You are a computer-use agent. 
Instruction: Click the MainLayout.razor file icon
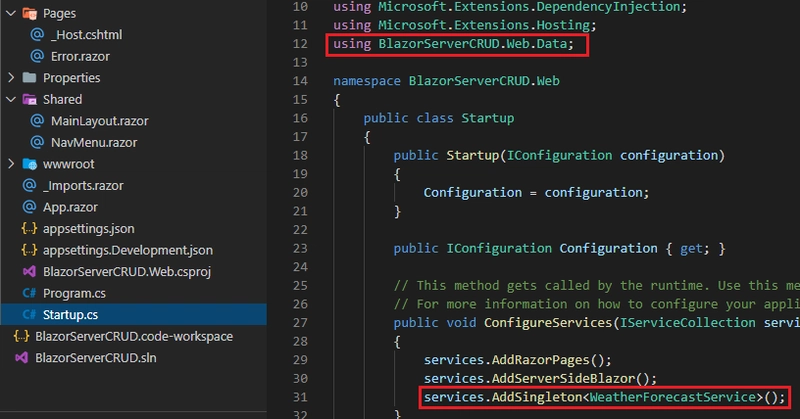pyautogui.click(x=37, y=121)
